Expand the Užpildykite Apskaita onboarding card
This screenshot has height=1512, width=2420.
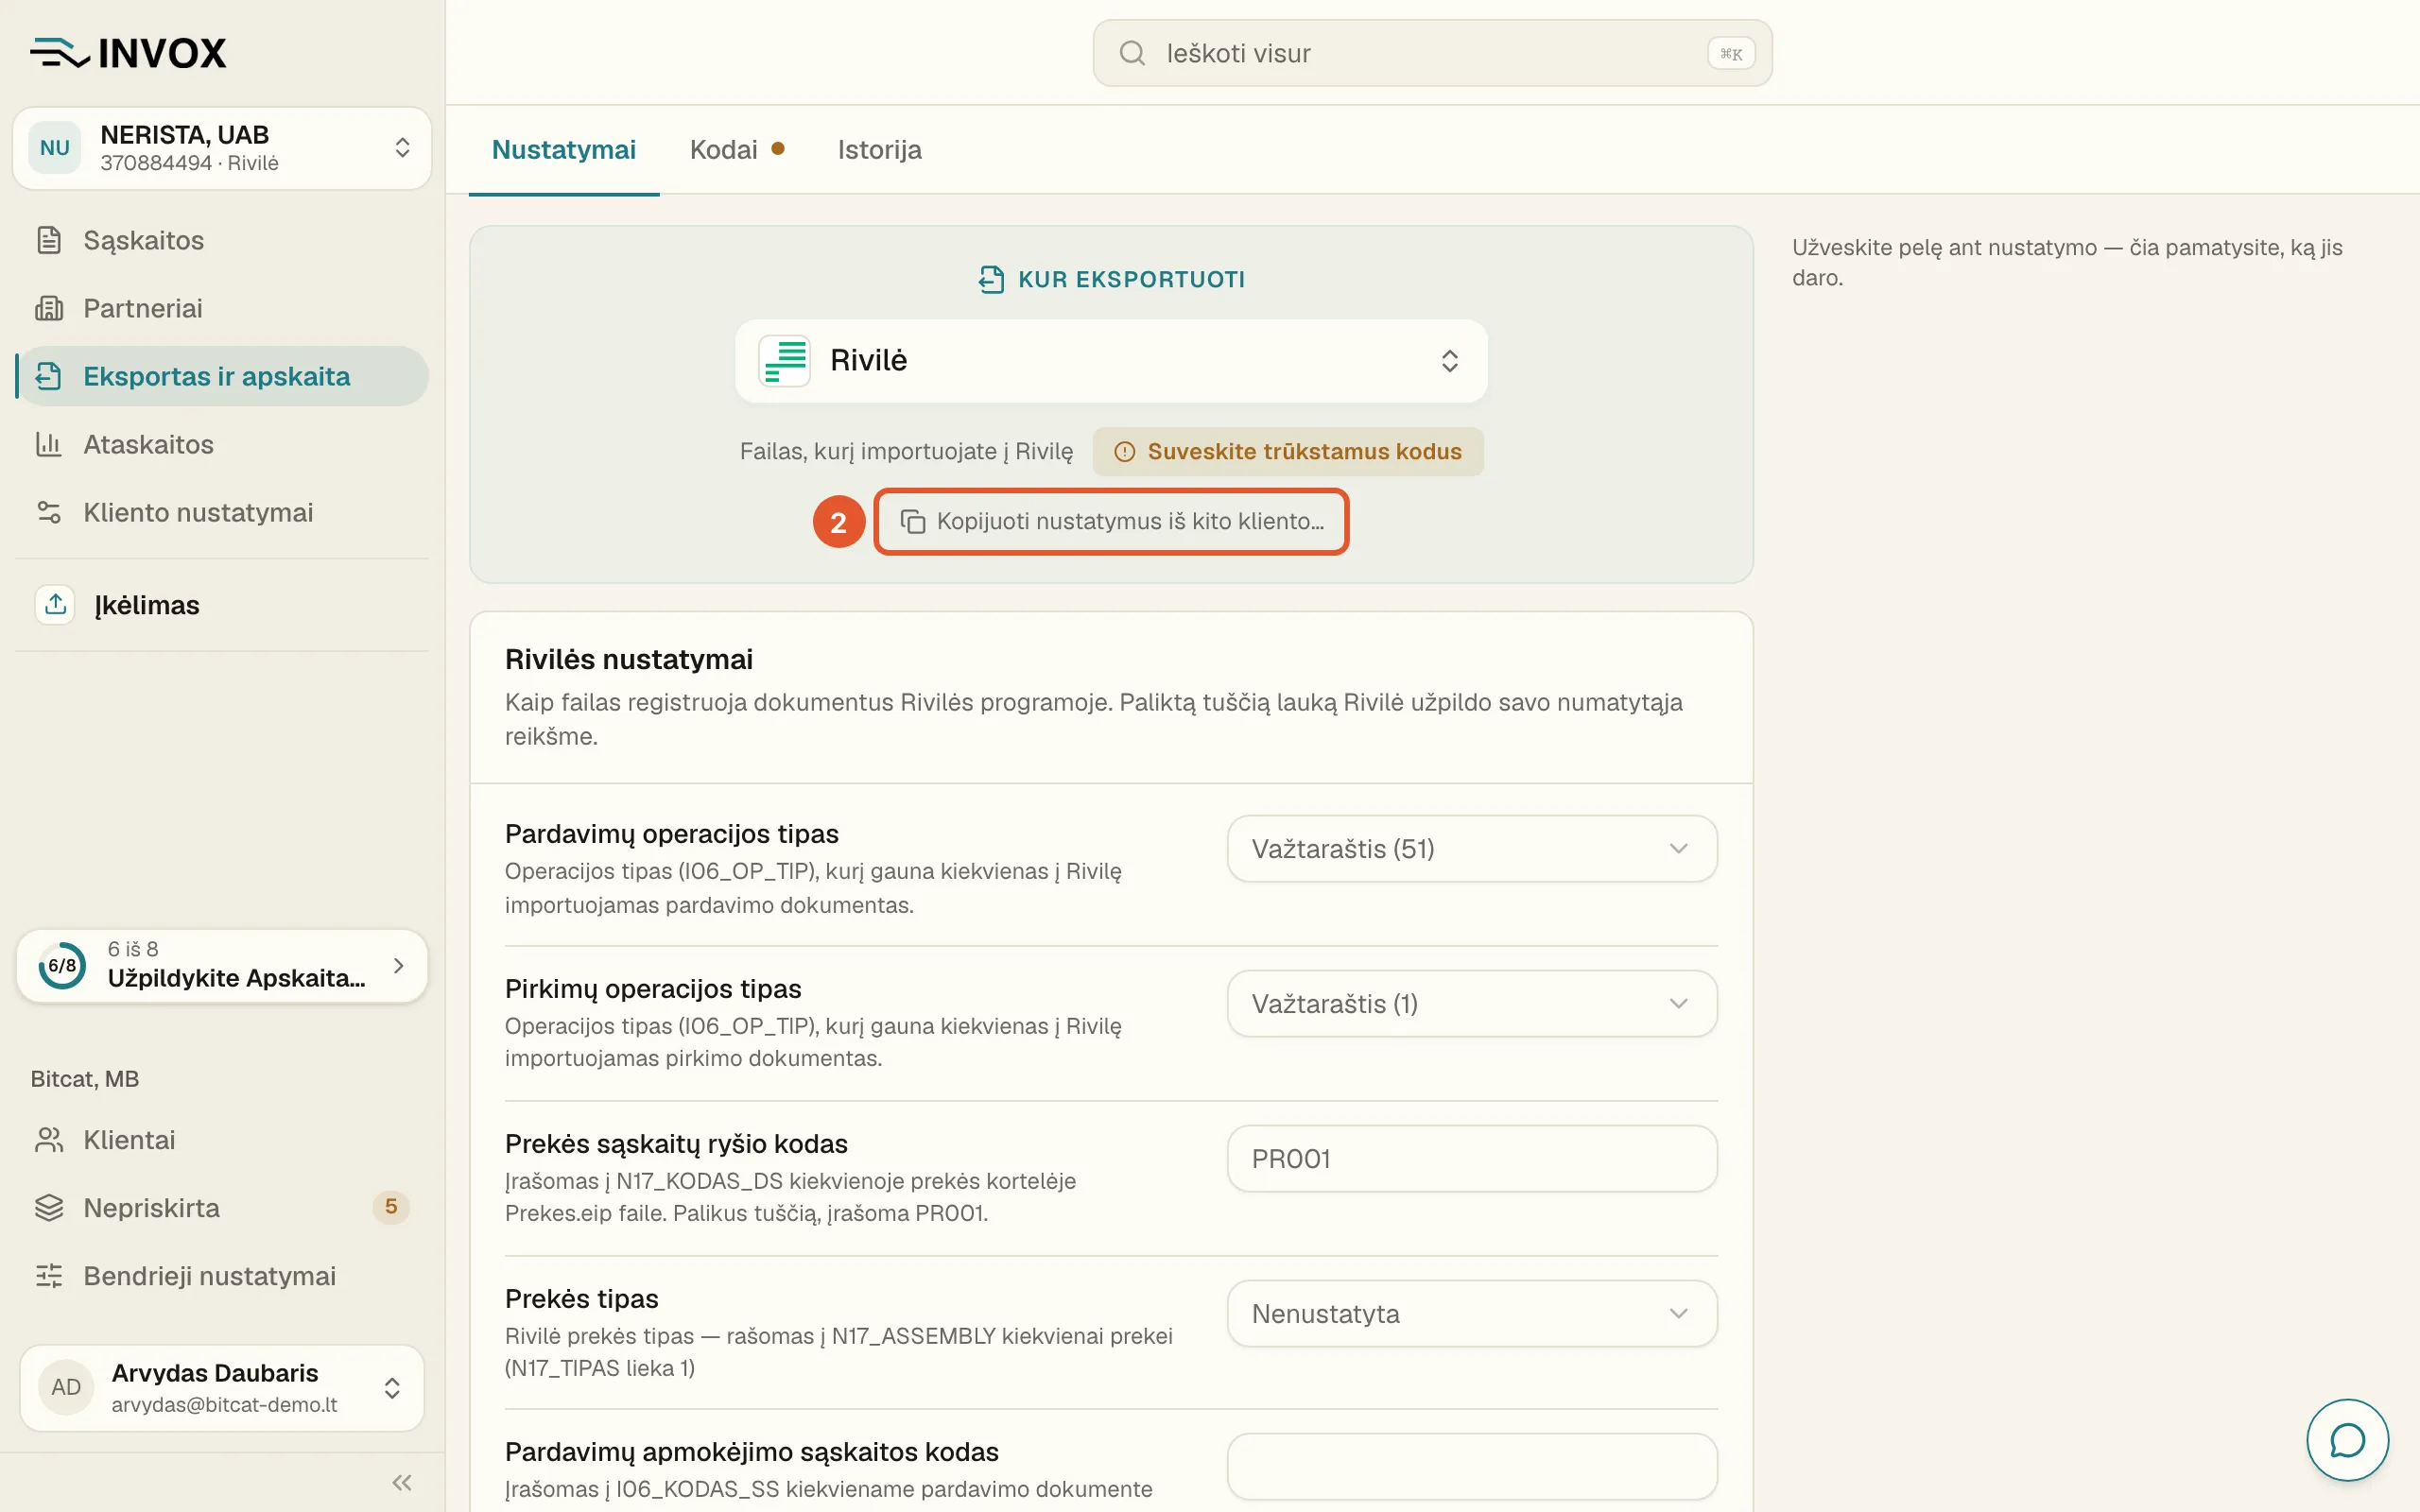pyautogui.click(x=222, y=966)
